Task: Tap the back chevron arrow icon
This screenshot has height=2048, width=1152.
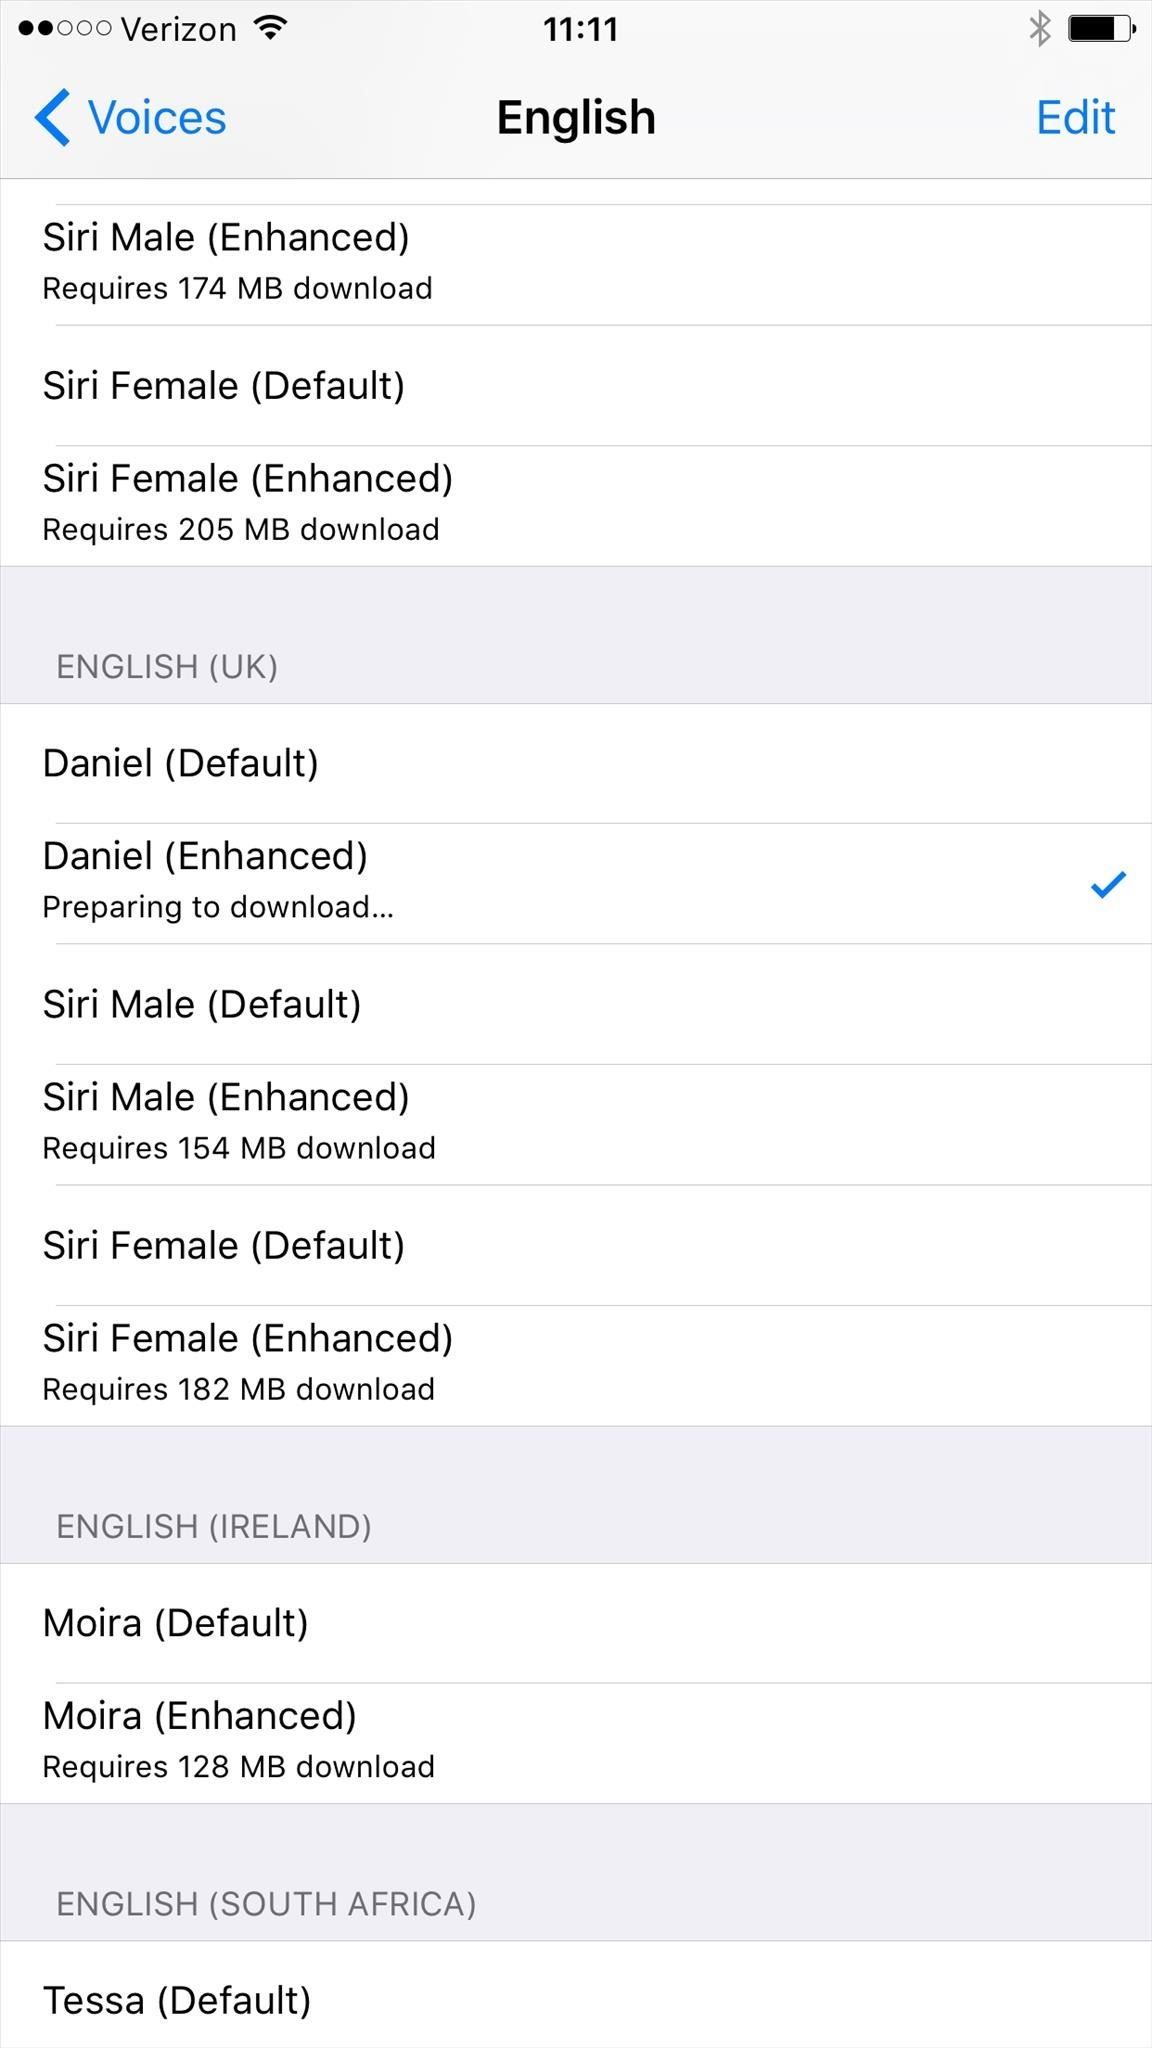Action: pos(53,118)
